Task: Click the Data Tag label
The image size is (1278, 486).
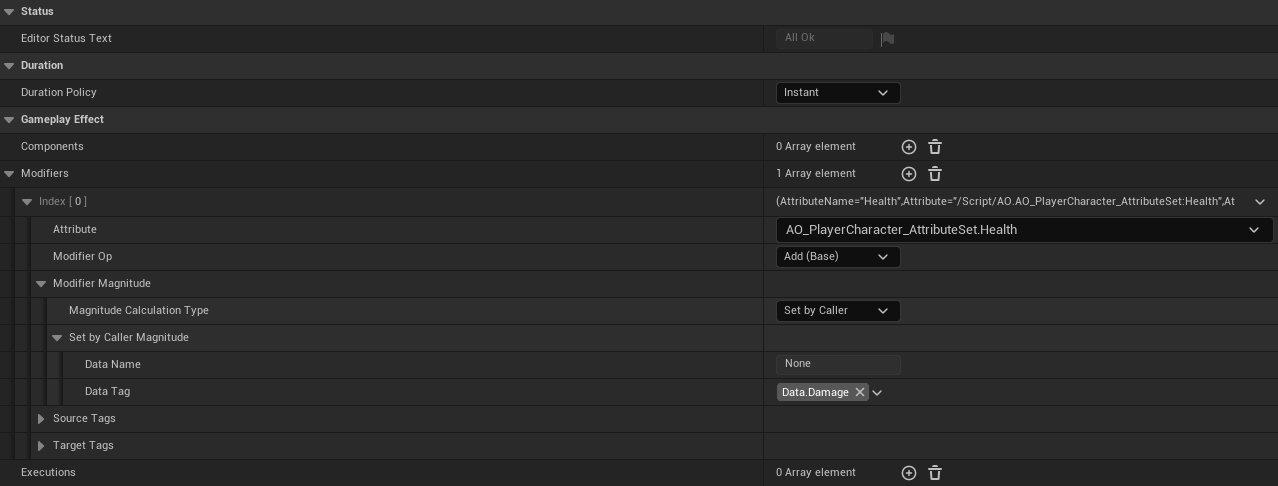Action: [x=107, y=391]
